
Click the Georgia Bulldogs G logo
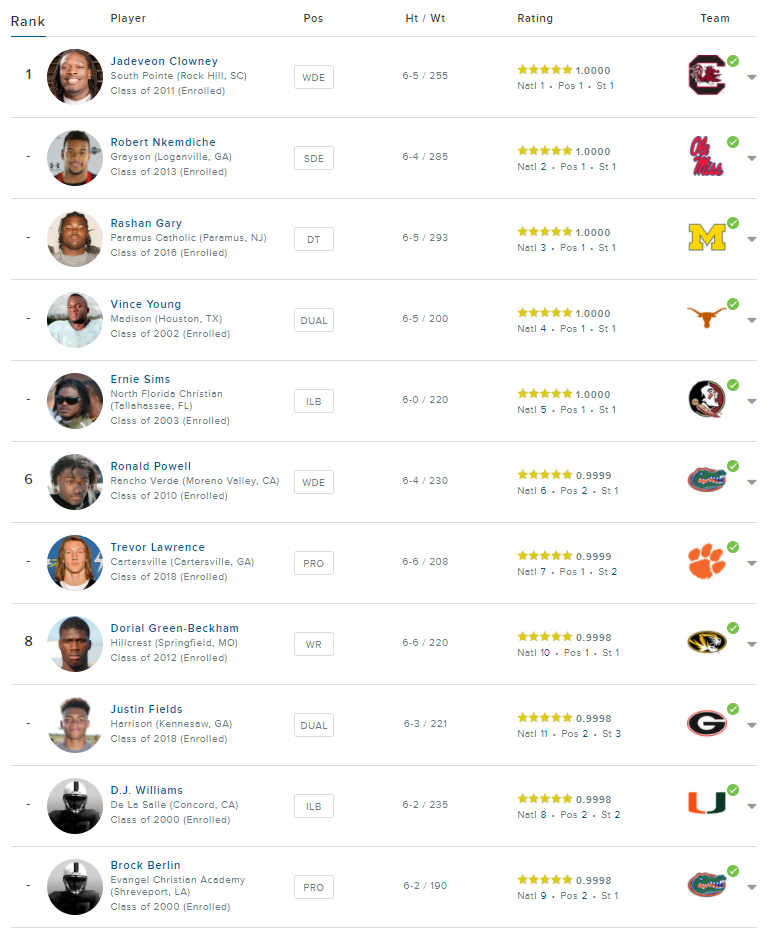707,723
